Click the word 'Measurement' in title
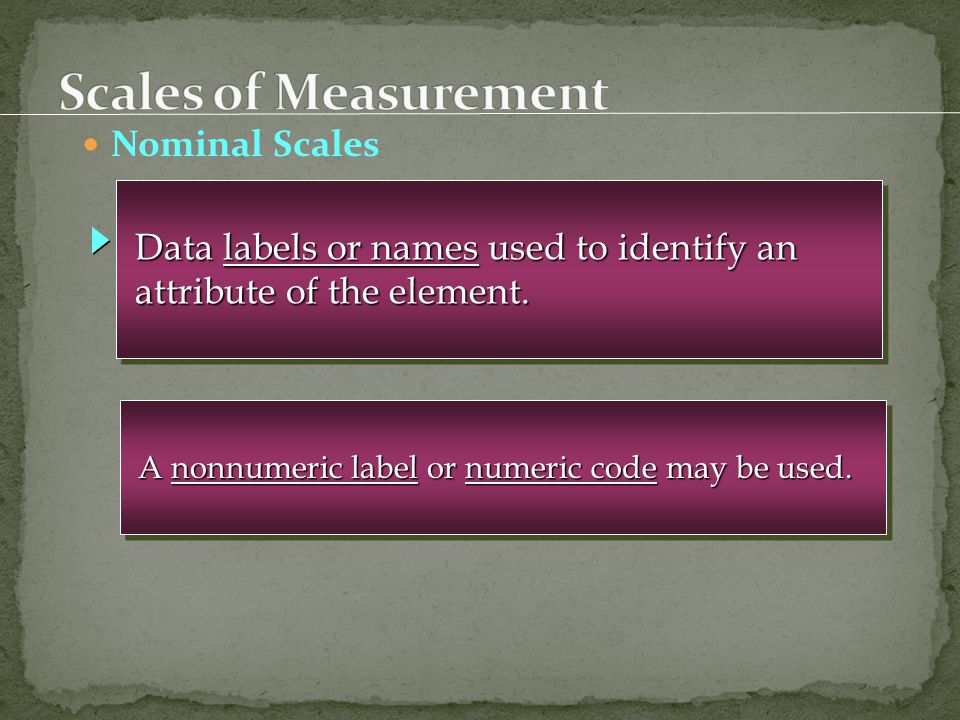960x720 pixels. click(x=442, y=92)
